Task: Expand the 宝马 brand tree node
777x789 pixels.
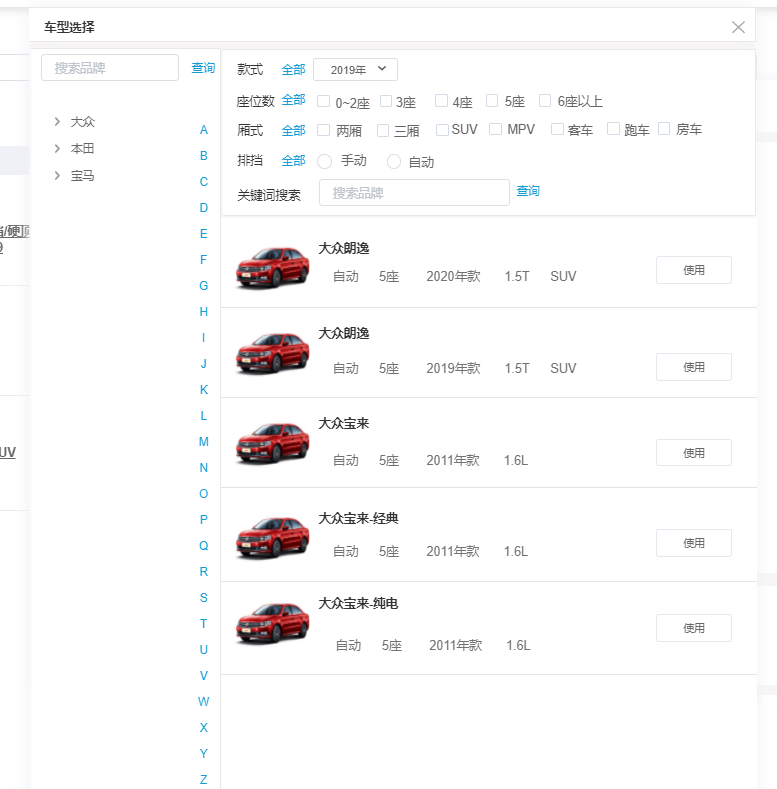Action: pos(57,176)
